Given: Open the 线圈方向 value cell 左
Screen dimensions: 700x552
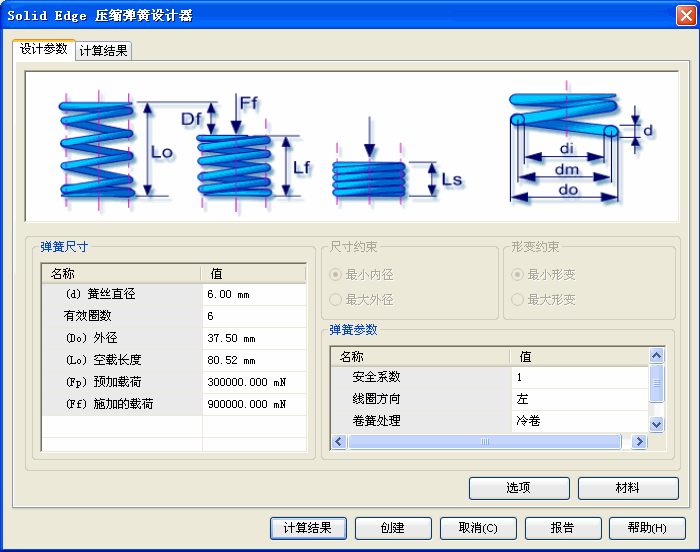Looking at the screenshot, I should 578,399.
